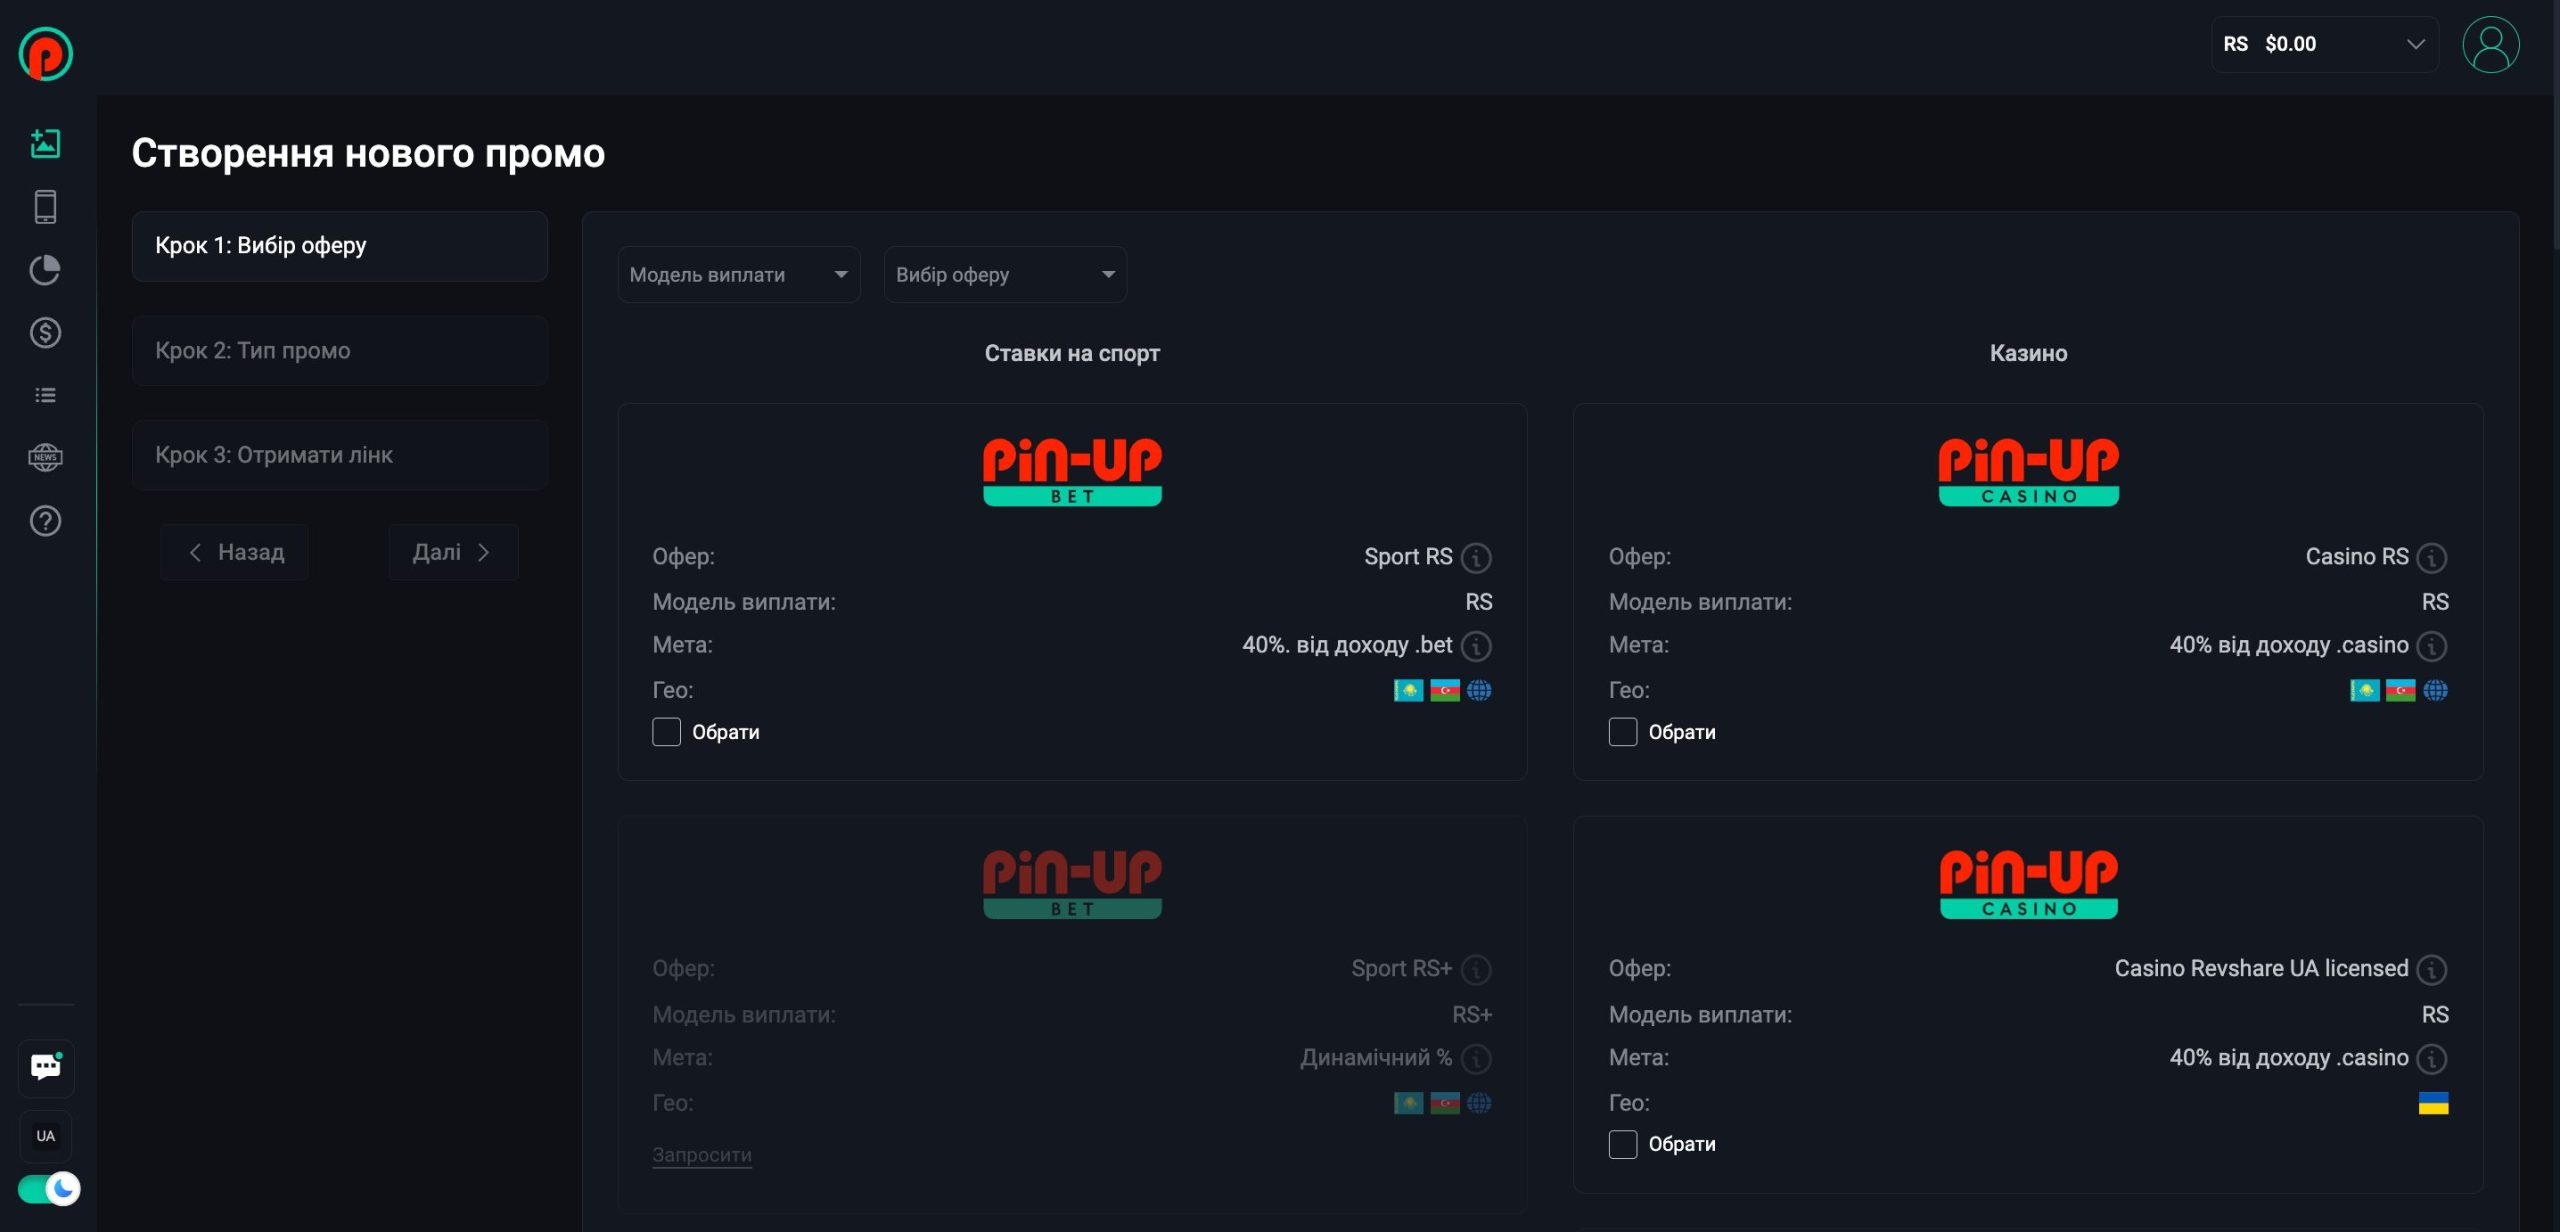Open the dollar payments sidebar icon
The image size is (2560, 1232).
[x=45, y=333]
